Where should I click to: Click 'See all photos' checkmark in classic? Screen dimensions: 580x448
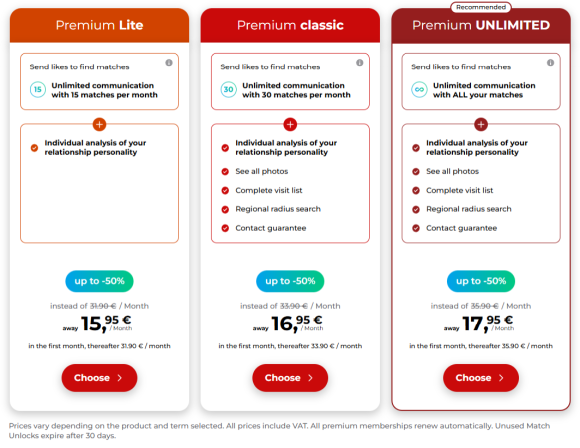225,171
